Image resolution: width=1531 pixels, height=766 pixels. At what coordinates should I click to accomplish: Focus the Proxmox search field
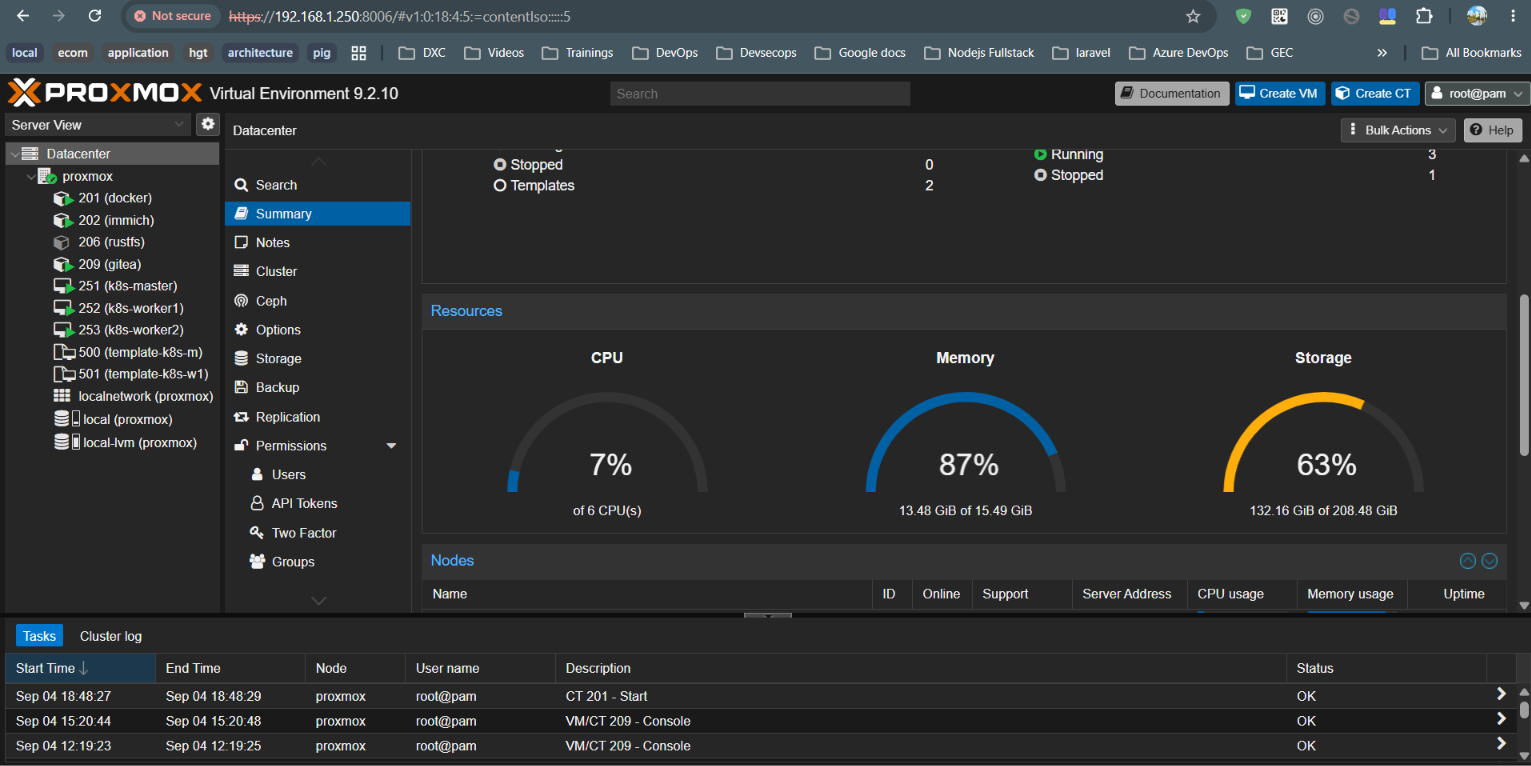[x=760, y=94]
